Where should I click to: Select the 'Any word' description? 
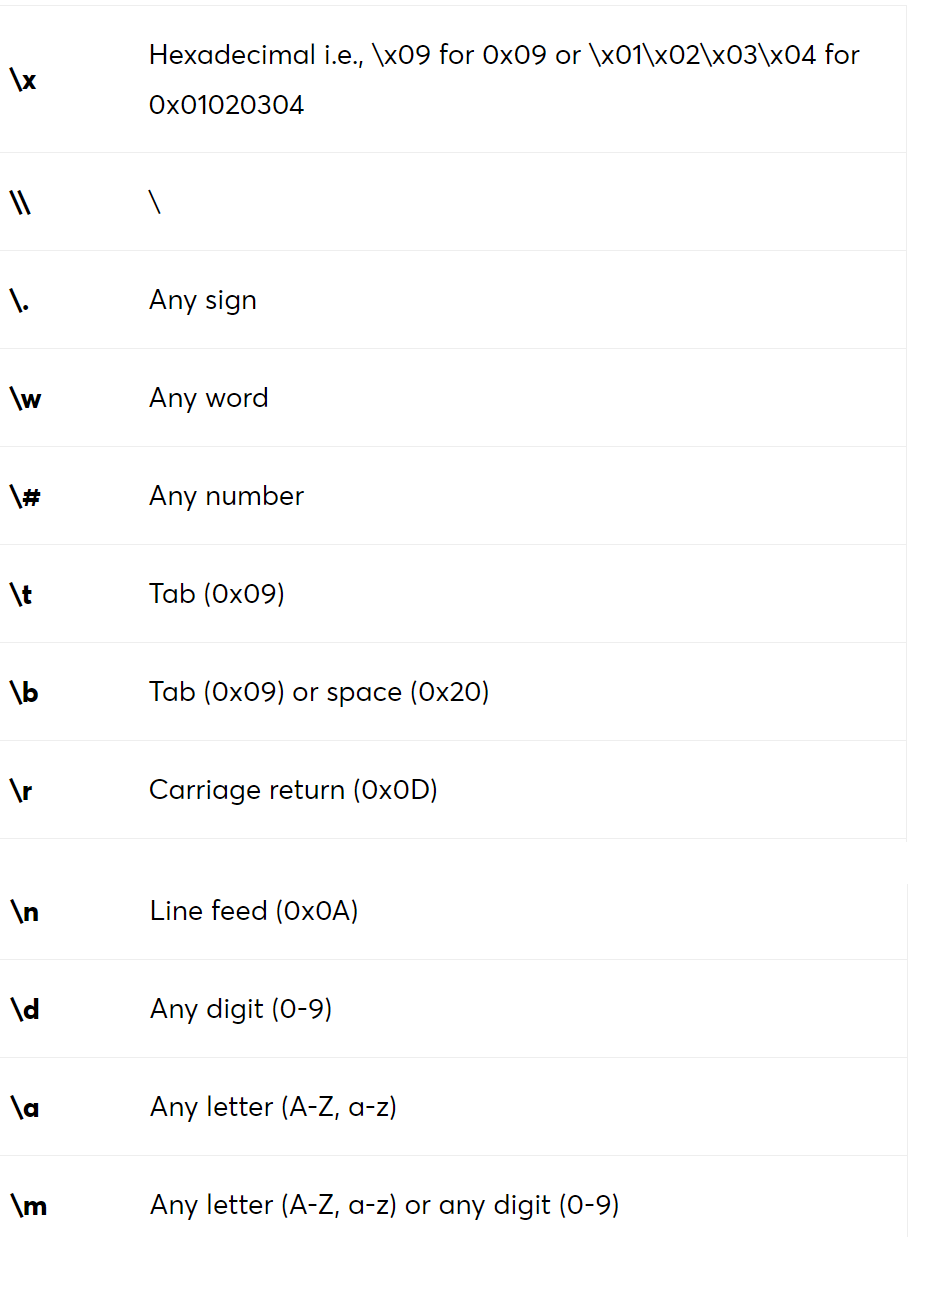(209, 398)
